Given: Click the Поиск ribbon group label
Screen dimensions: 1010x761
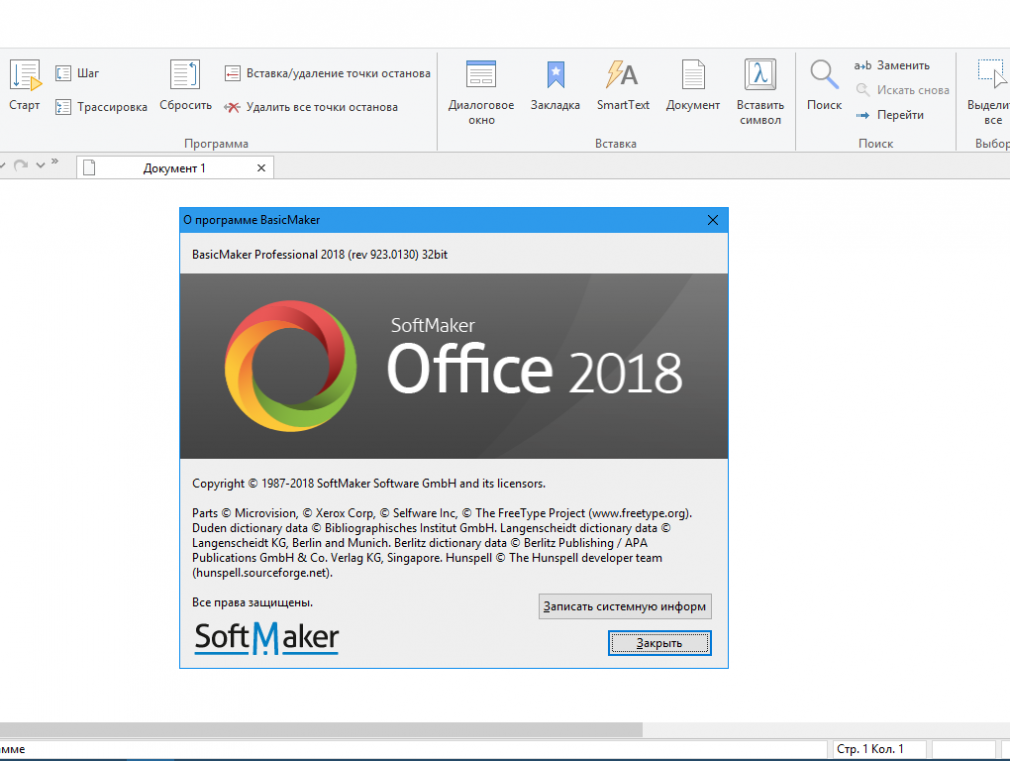Looking at the screenshot, I should (x=875, y=144).
